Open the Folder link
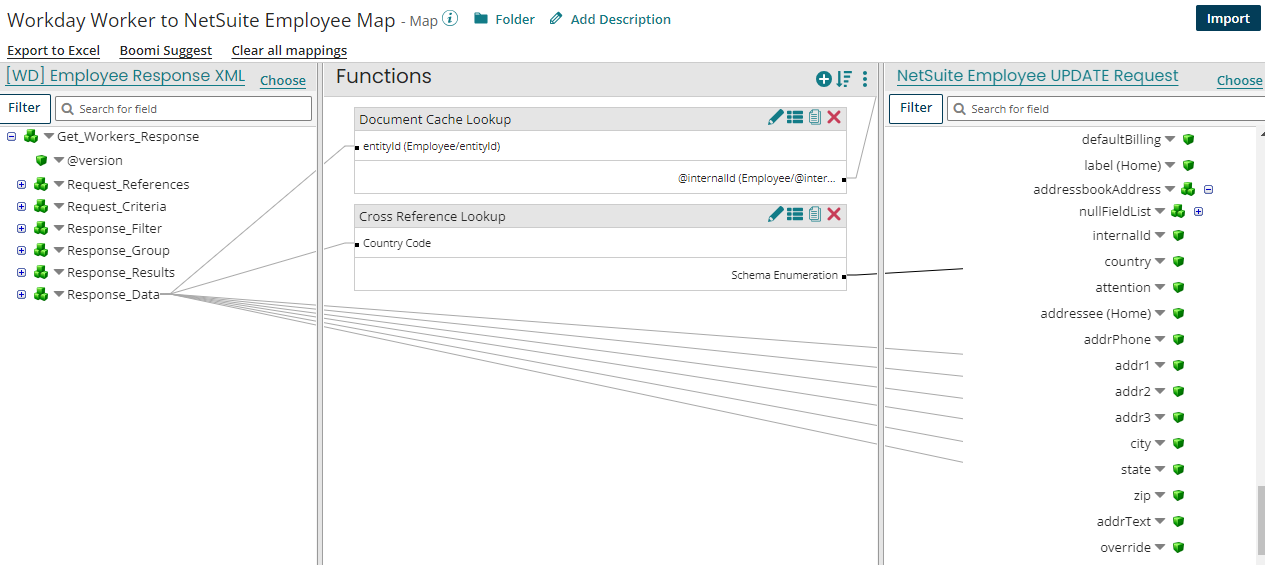 tap(504, 19)
